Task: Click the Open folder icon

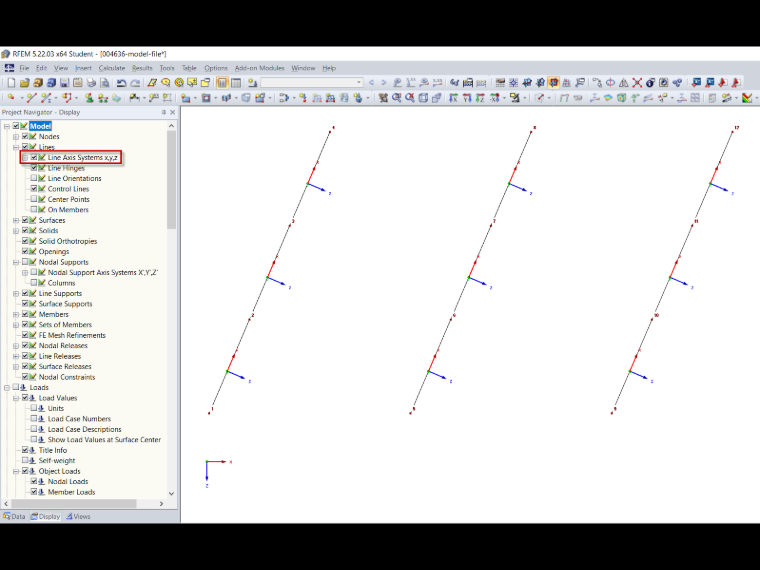Action: [25, 83]
